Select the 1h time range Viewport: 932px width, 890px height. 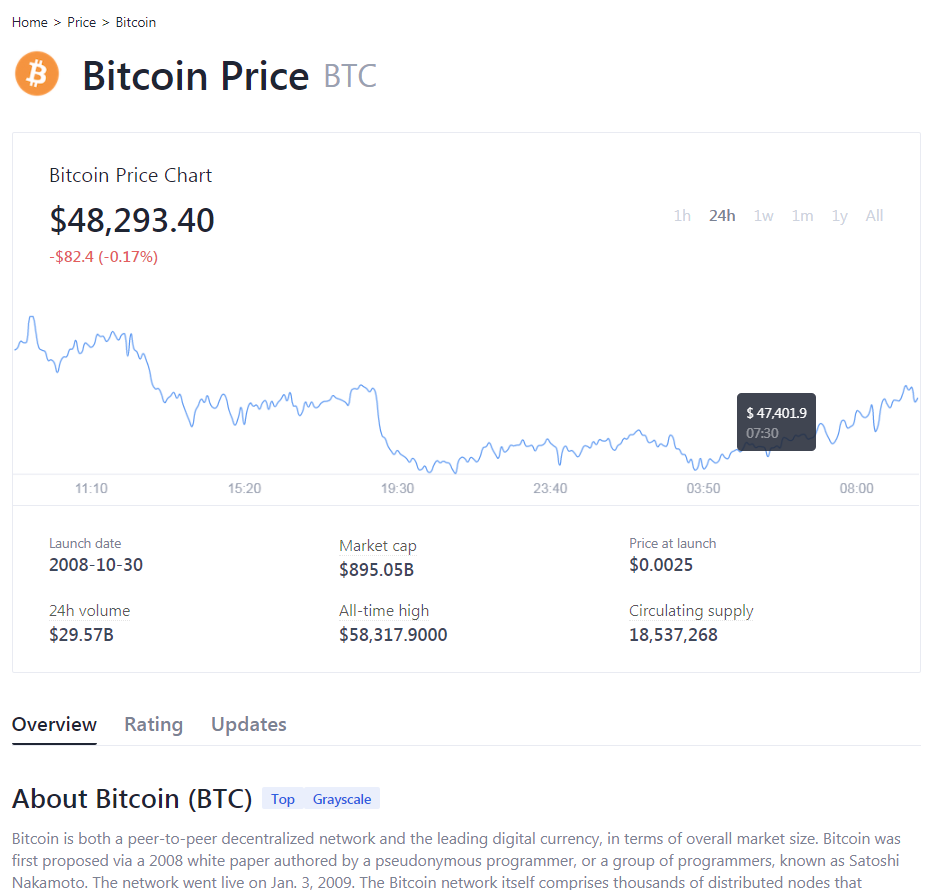point(682,215)
